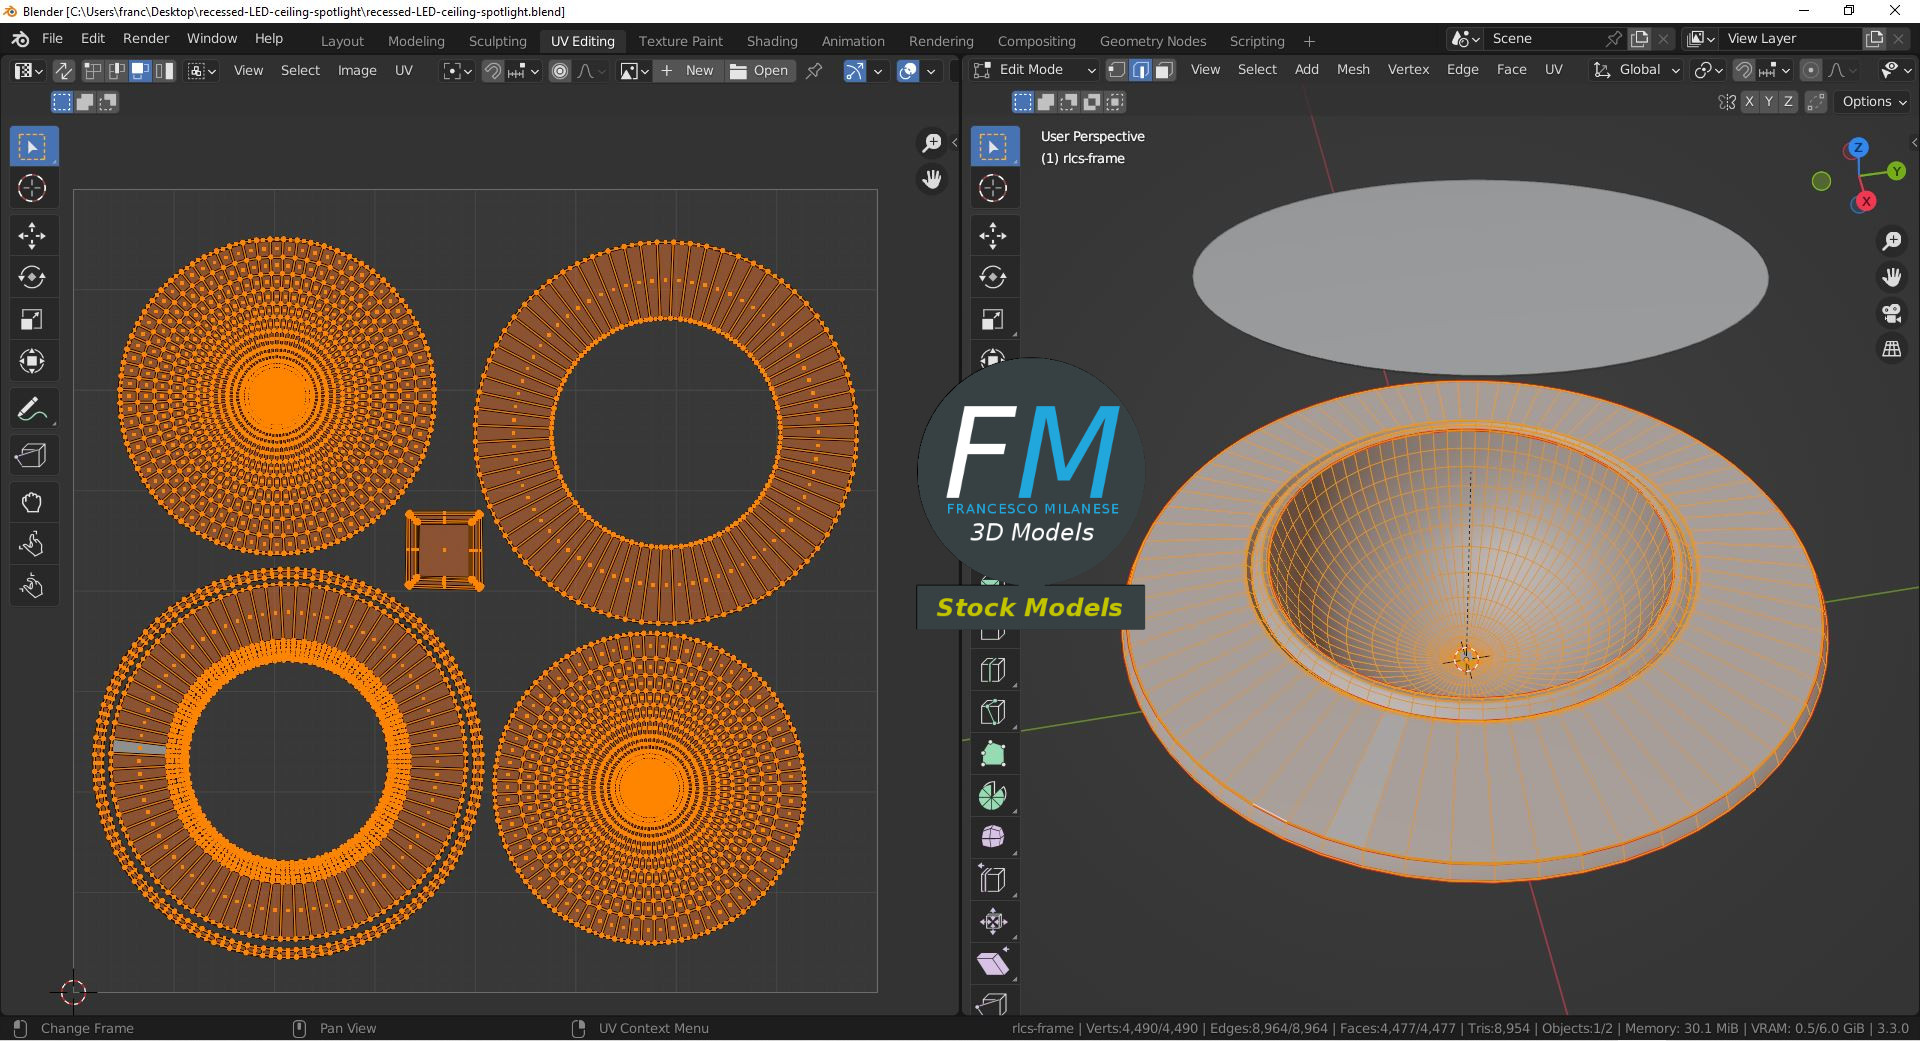Viewport: 1920px width, 1041px height.
Task: Click the New image button
Action: [x=688, y=71]
